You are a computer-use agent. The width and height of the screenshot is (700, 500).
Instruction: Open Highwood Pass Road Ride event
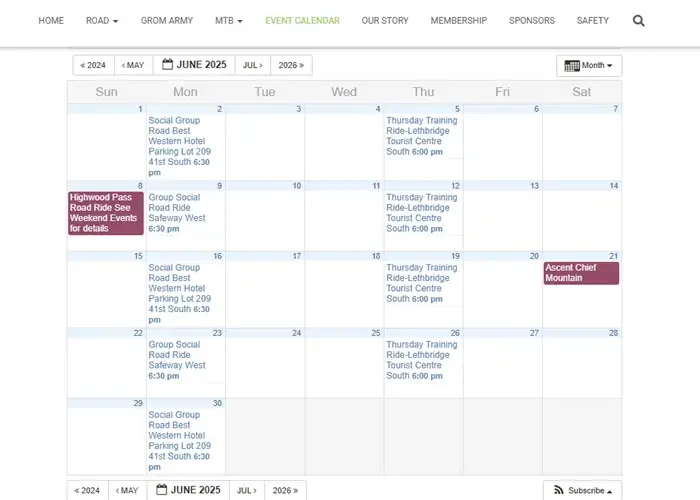click(106, 213)
